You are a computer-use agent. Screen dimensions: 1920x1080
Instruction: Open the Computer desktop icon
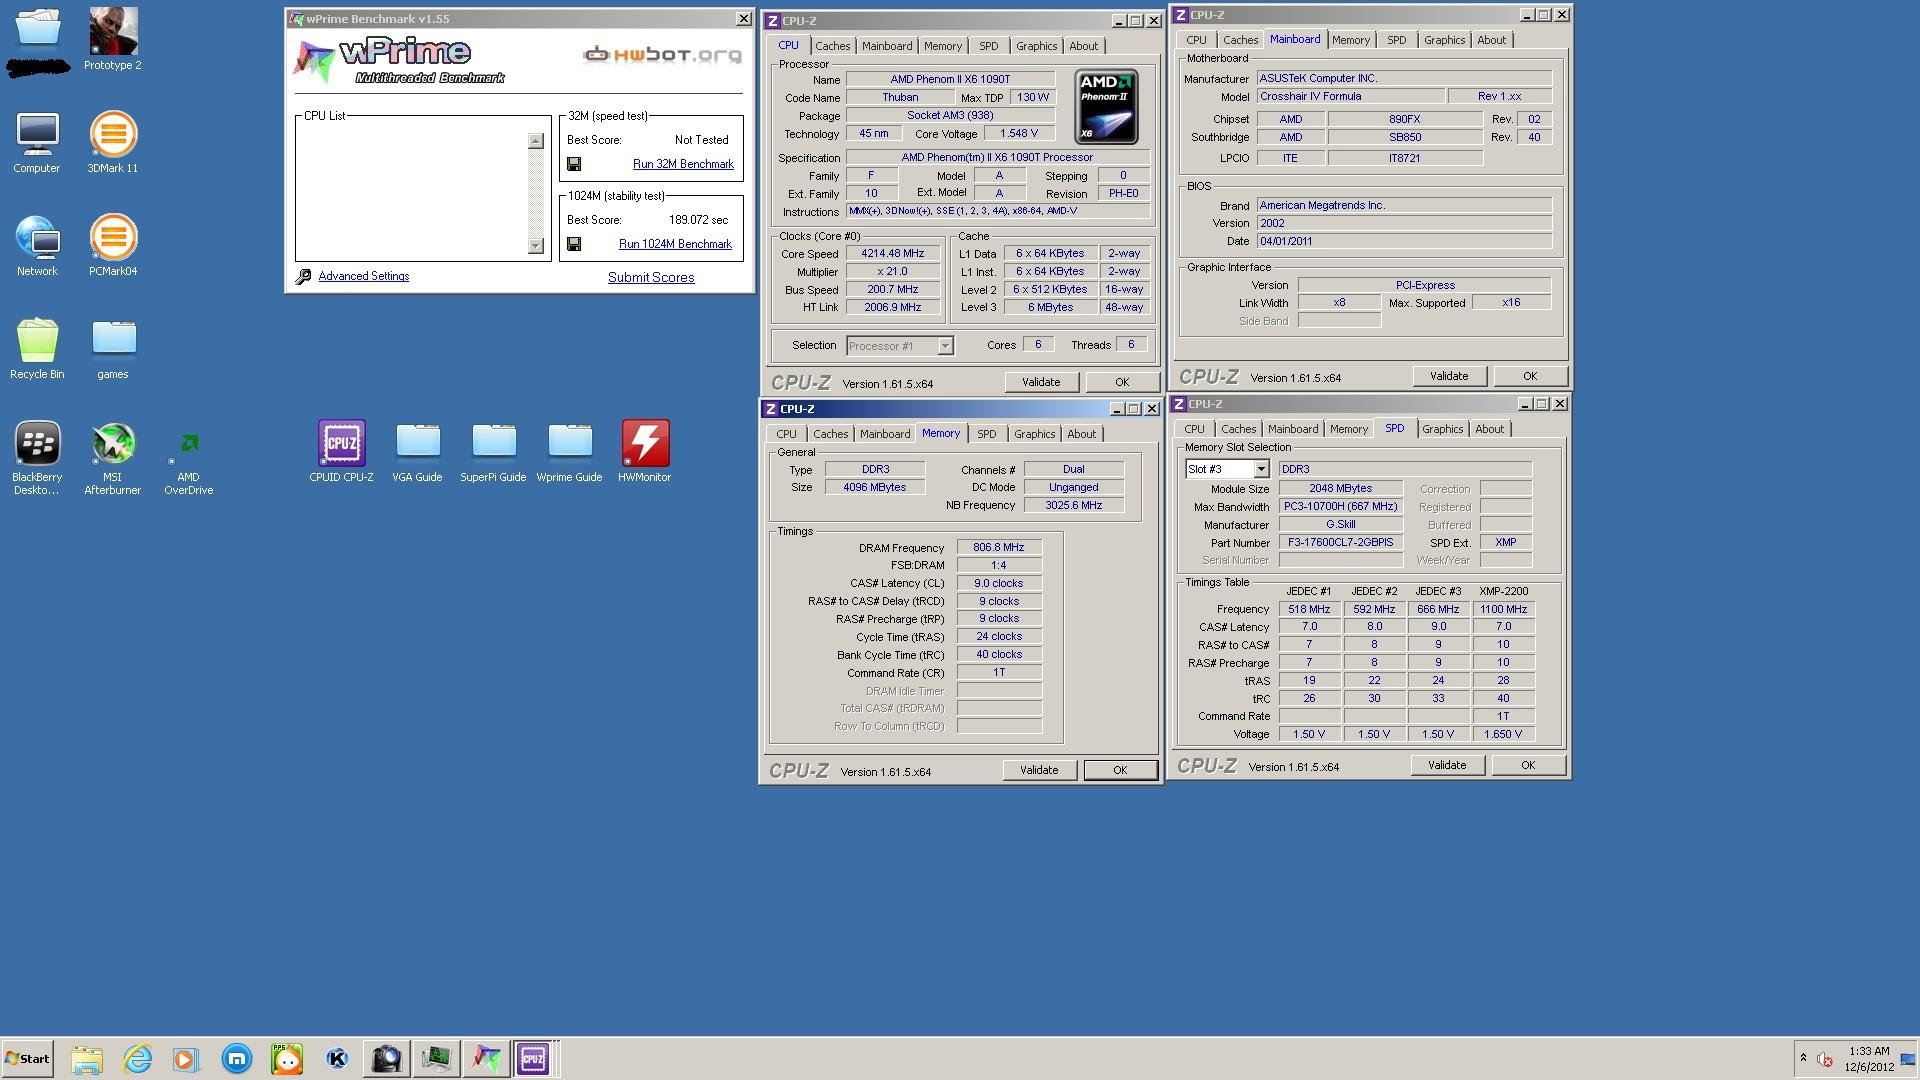pyautogui.click(x=37, y=143)
